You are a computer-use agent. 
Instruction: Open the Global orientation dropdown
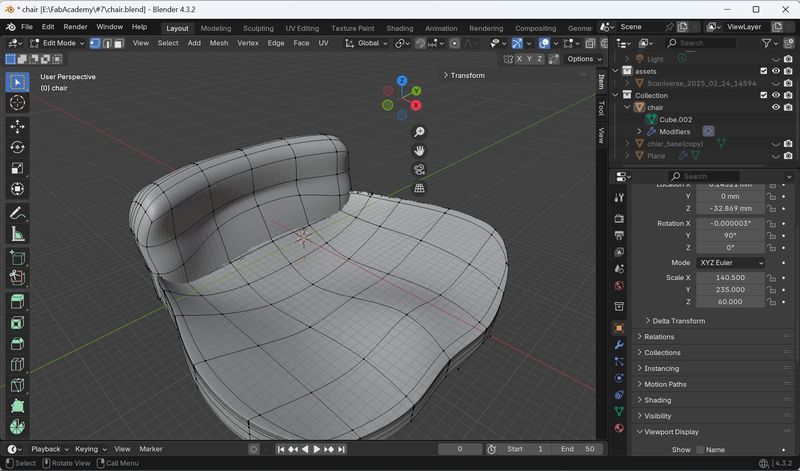click(x=366, y=43)
